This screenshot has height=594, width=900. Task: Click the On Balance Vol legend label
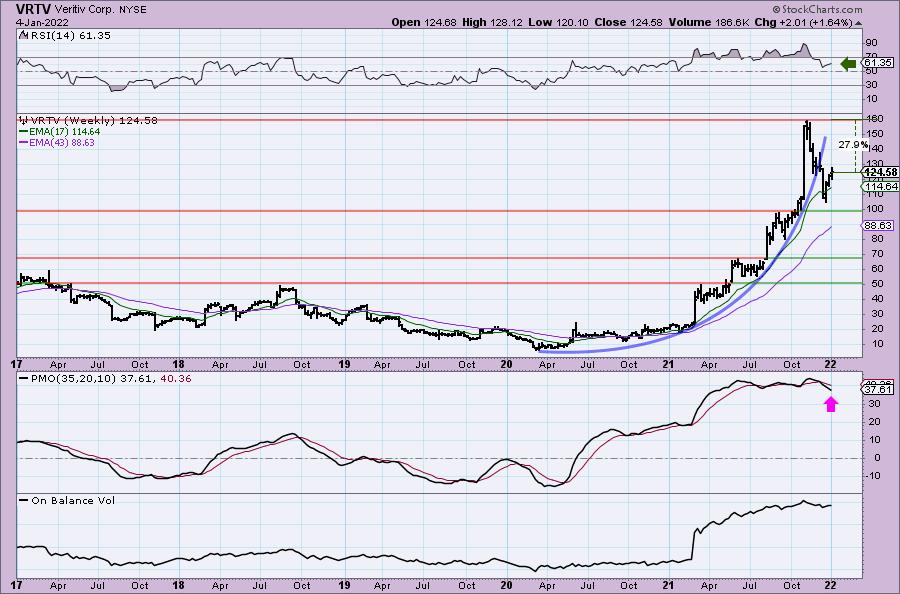[x=73, y=500]
